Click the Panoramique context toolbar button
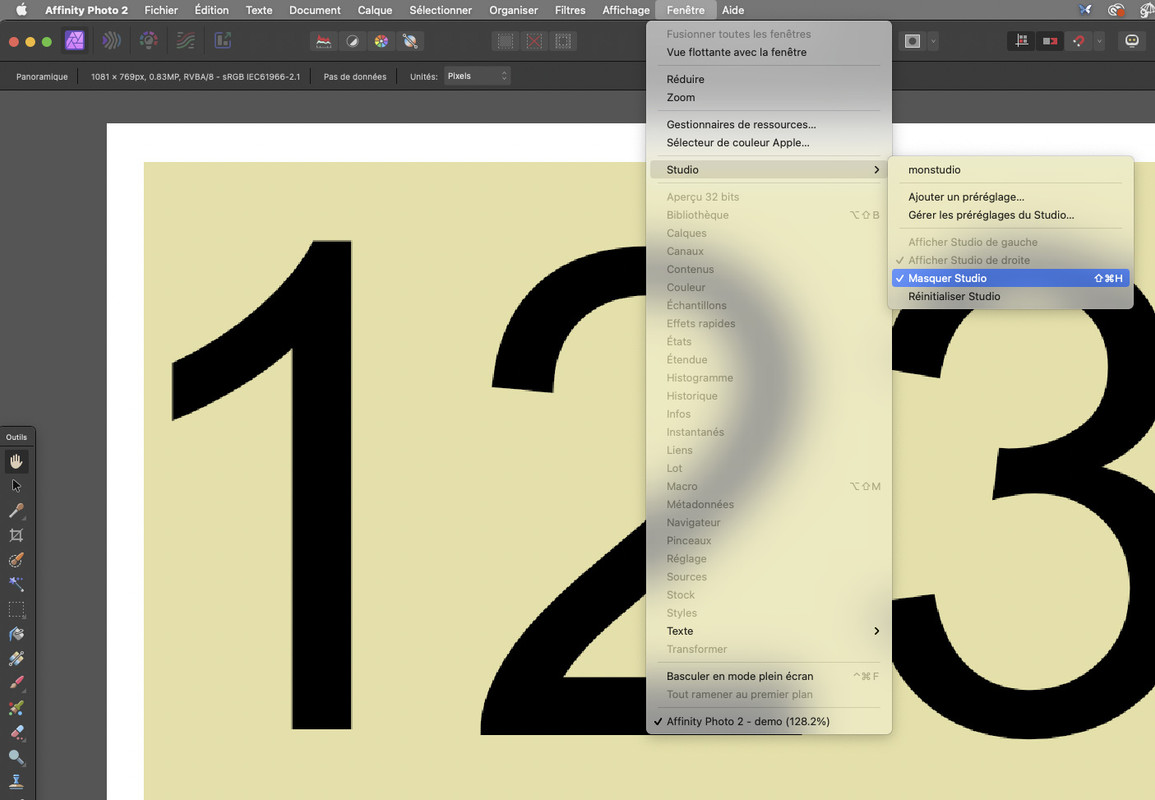This screenshot has width=1155, height=800. pos(42,77)
